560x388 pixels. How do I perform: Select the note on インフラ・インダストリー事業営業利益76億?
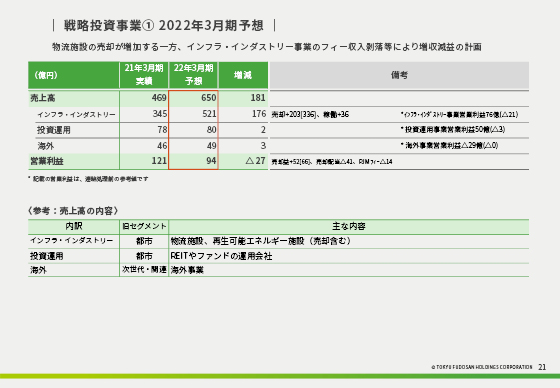(459, 115)
